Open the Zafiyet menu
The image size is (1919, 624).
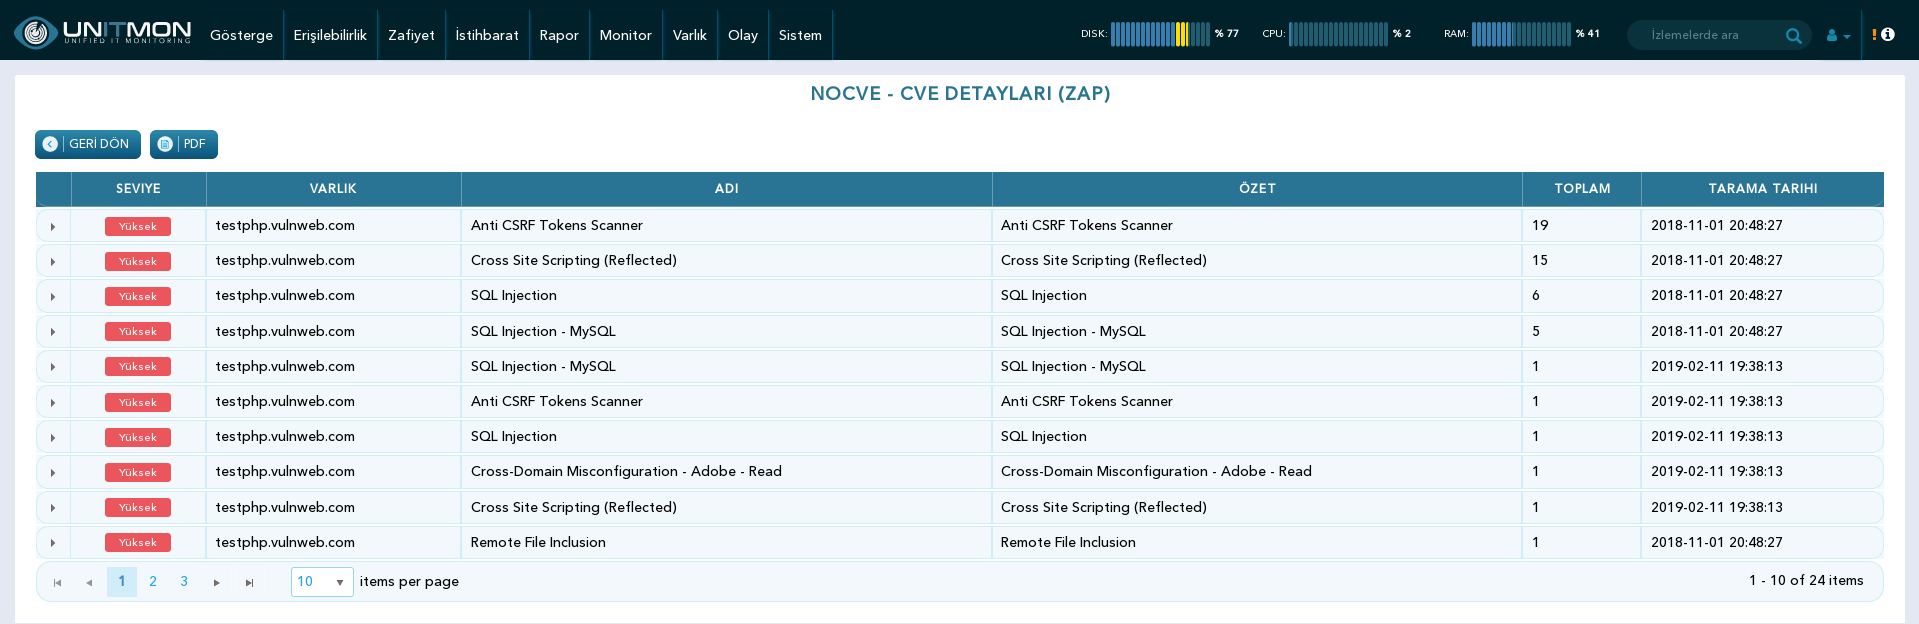411,35
